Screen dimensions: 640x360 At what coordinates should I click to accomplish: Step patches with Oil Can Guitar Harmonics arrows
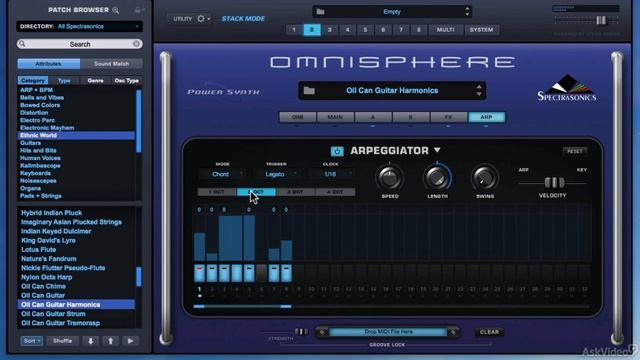click(x=479, y=91)
